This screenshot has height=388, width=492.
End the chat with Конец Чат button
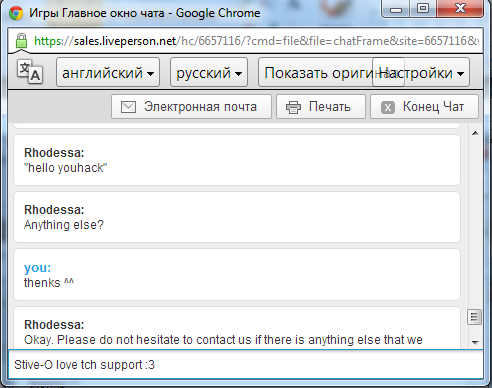click(x=424, y=107)
